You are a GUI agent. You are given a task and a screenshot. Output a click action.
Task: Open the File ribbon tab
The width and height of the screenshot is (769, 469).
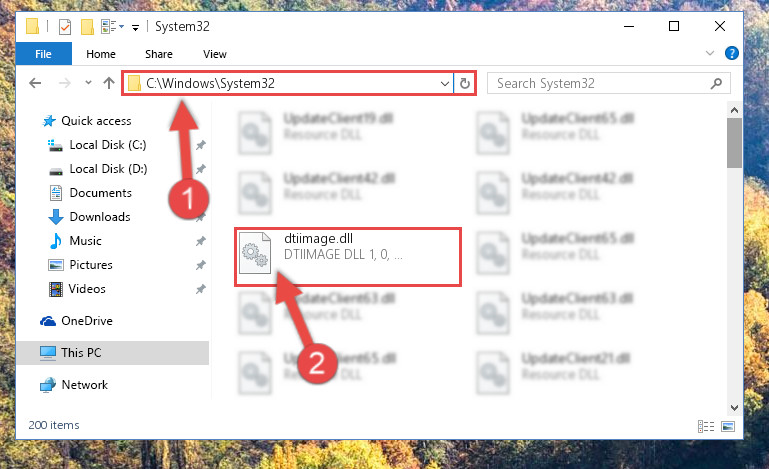(x=44, y=54)
